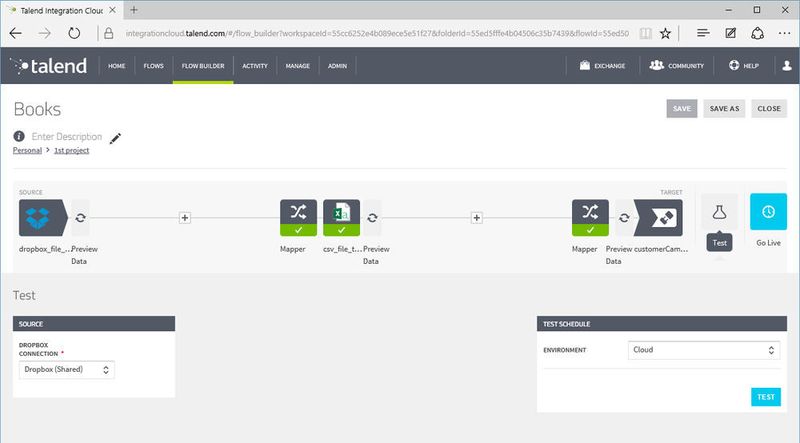This screenshot has width=800, height=443.
Task: Open Manage tab
Action: [x=298, y=66]
